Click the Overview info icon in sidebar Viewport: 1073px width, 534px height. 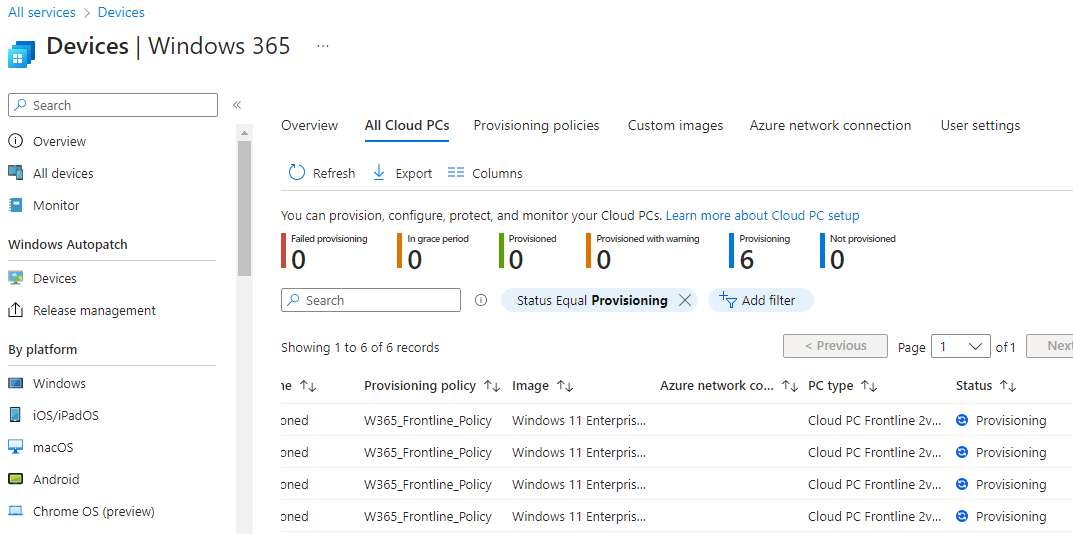(x=15, y=141)
